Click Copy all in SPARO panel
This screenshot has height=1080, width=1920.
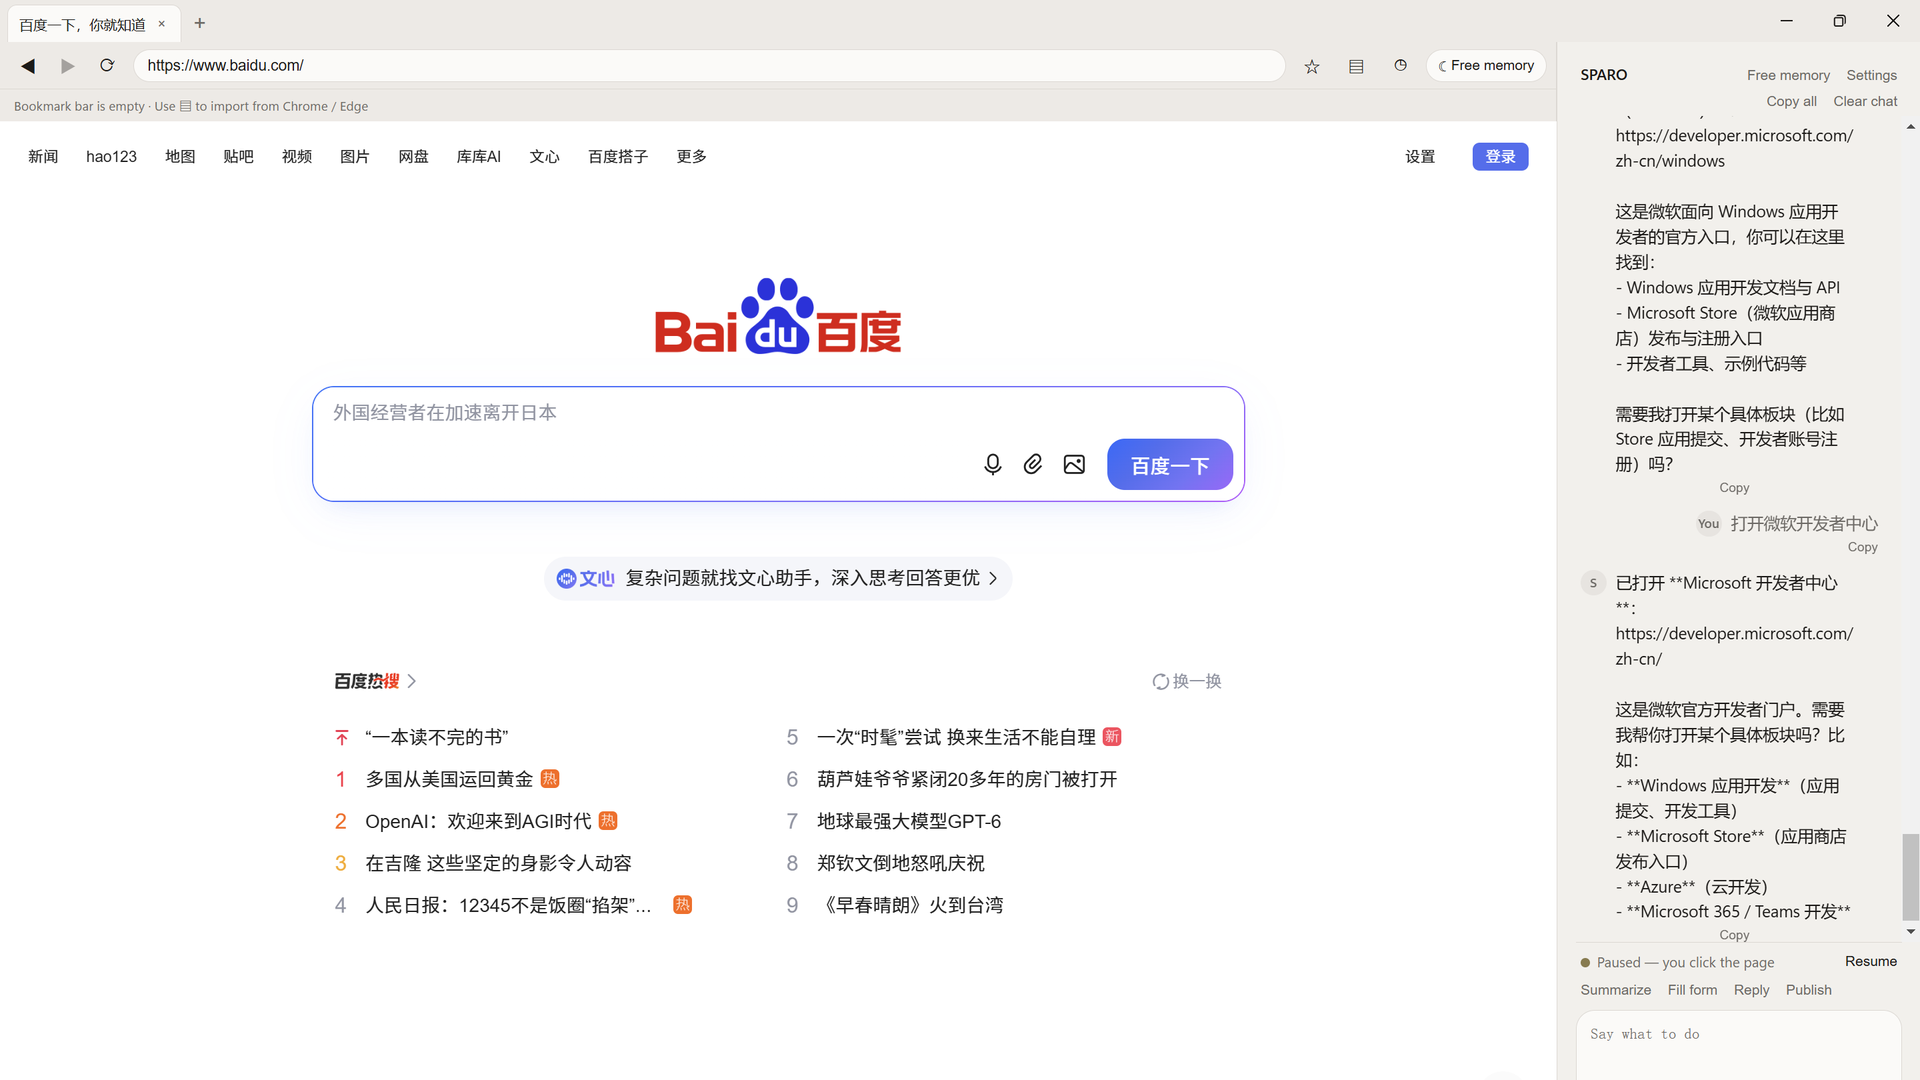click(1791, 101)
